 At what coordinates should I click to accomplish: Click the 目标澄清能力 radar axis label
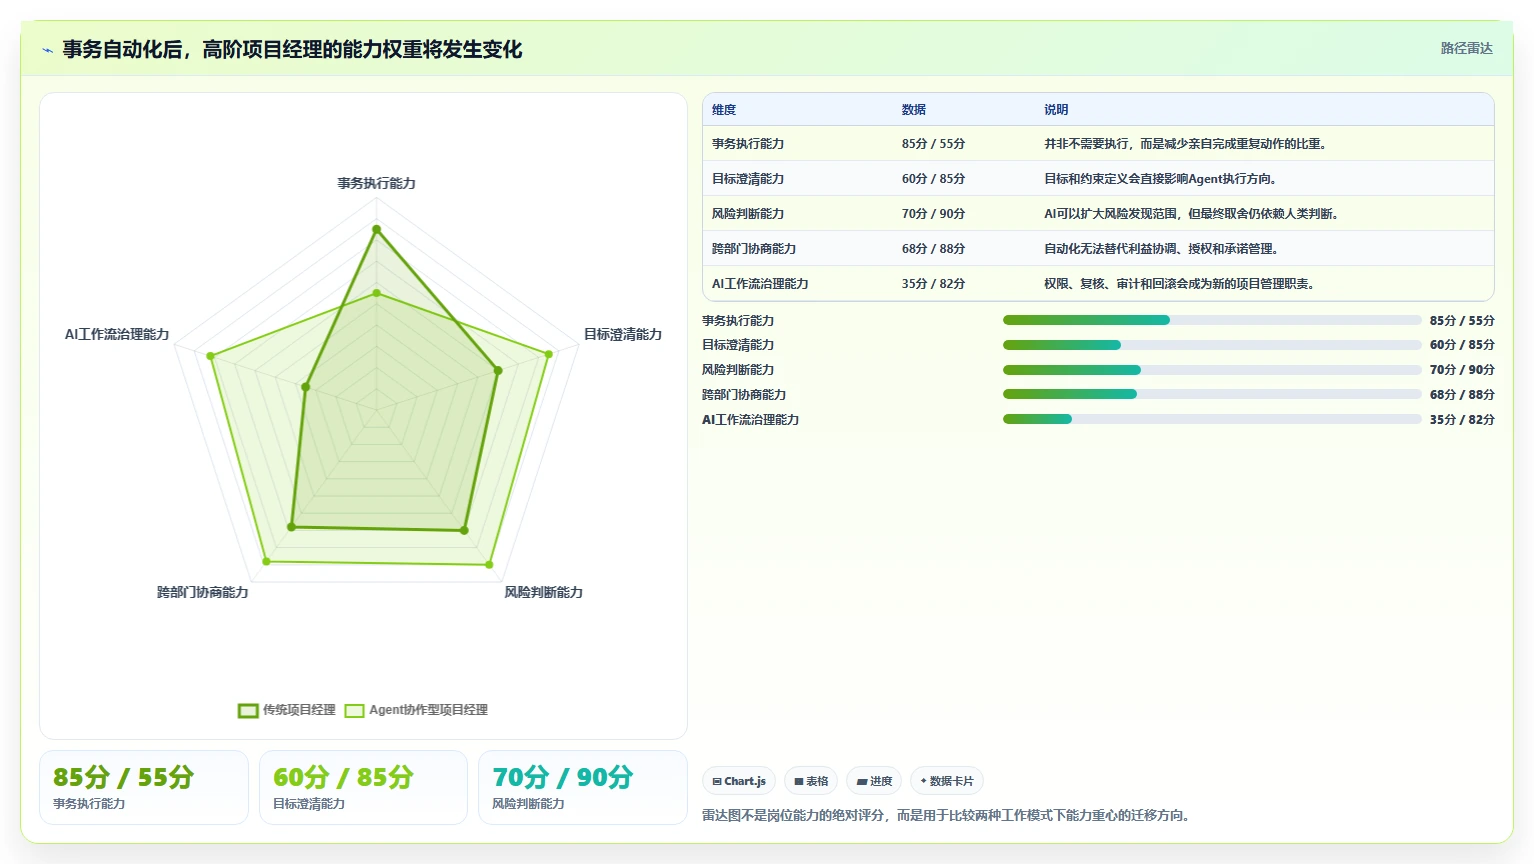(x=623, y=334)
